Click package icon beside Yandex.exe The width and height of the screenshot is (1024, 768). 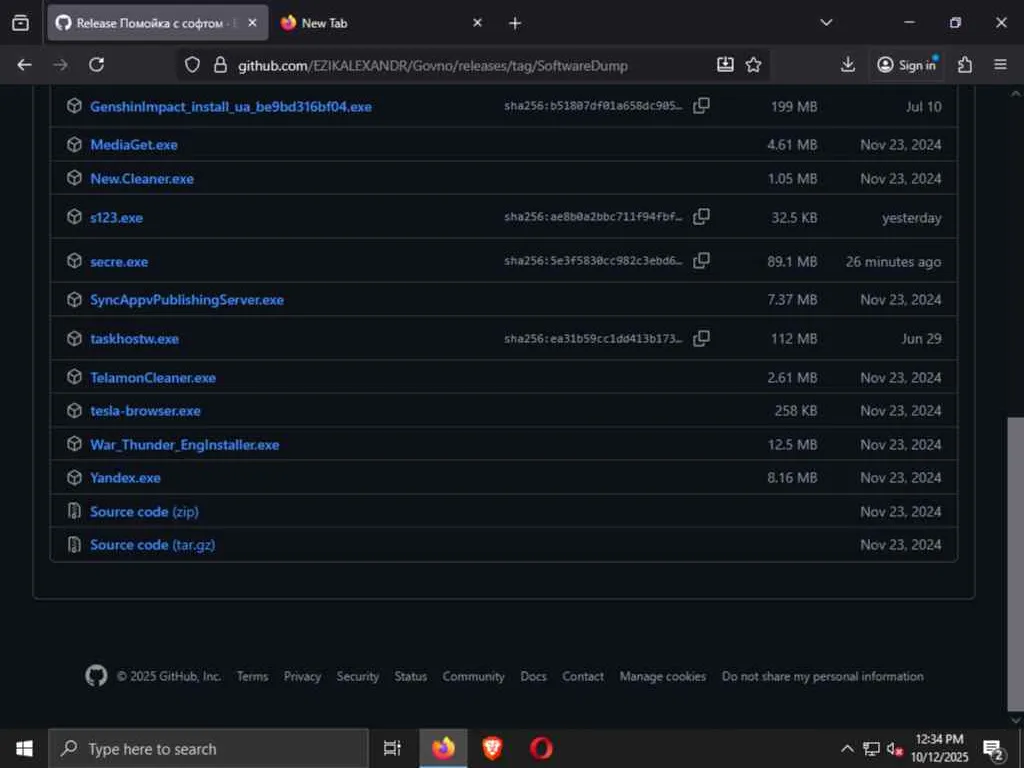coord(74,477)
